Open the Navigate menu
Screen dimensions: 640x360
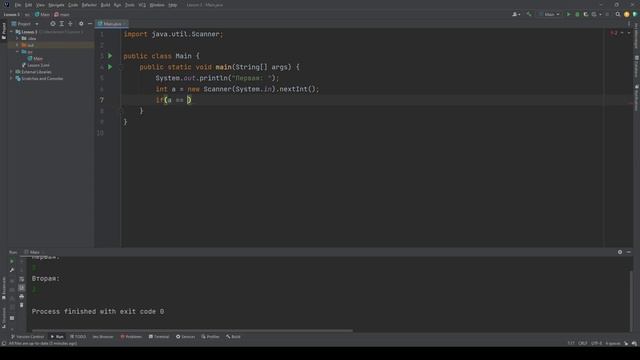[56, 5]
